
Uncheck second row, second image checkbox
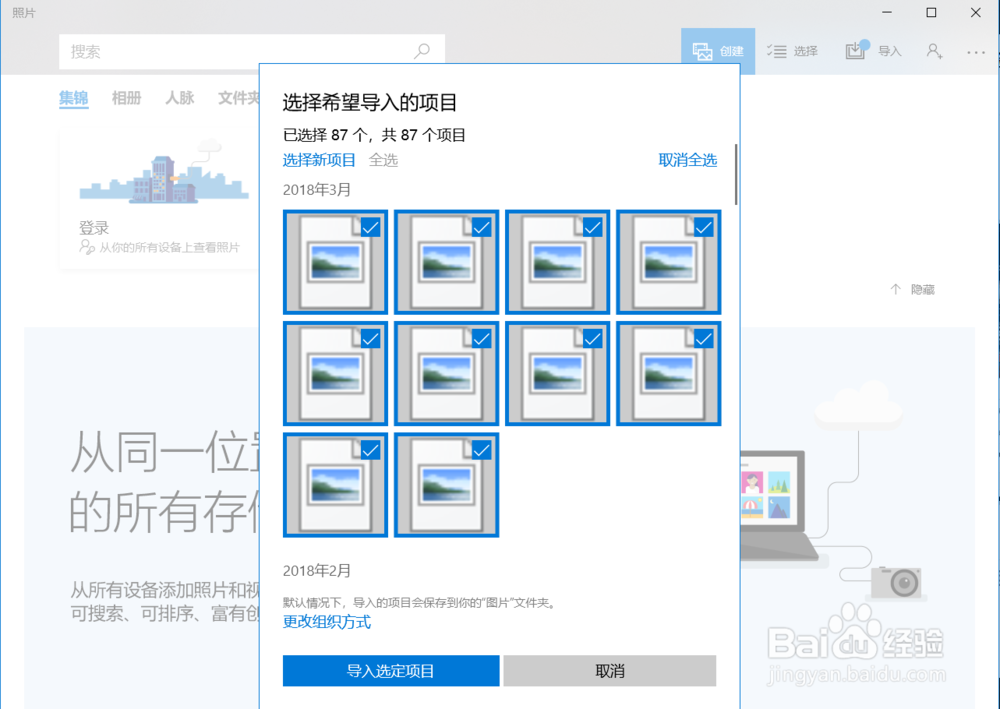[x=482, y=339]
